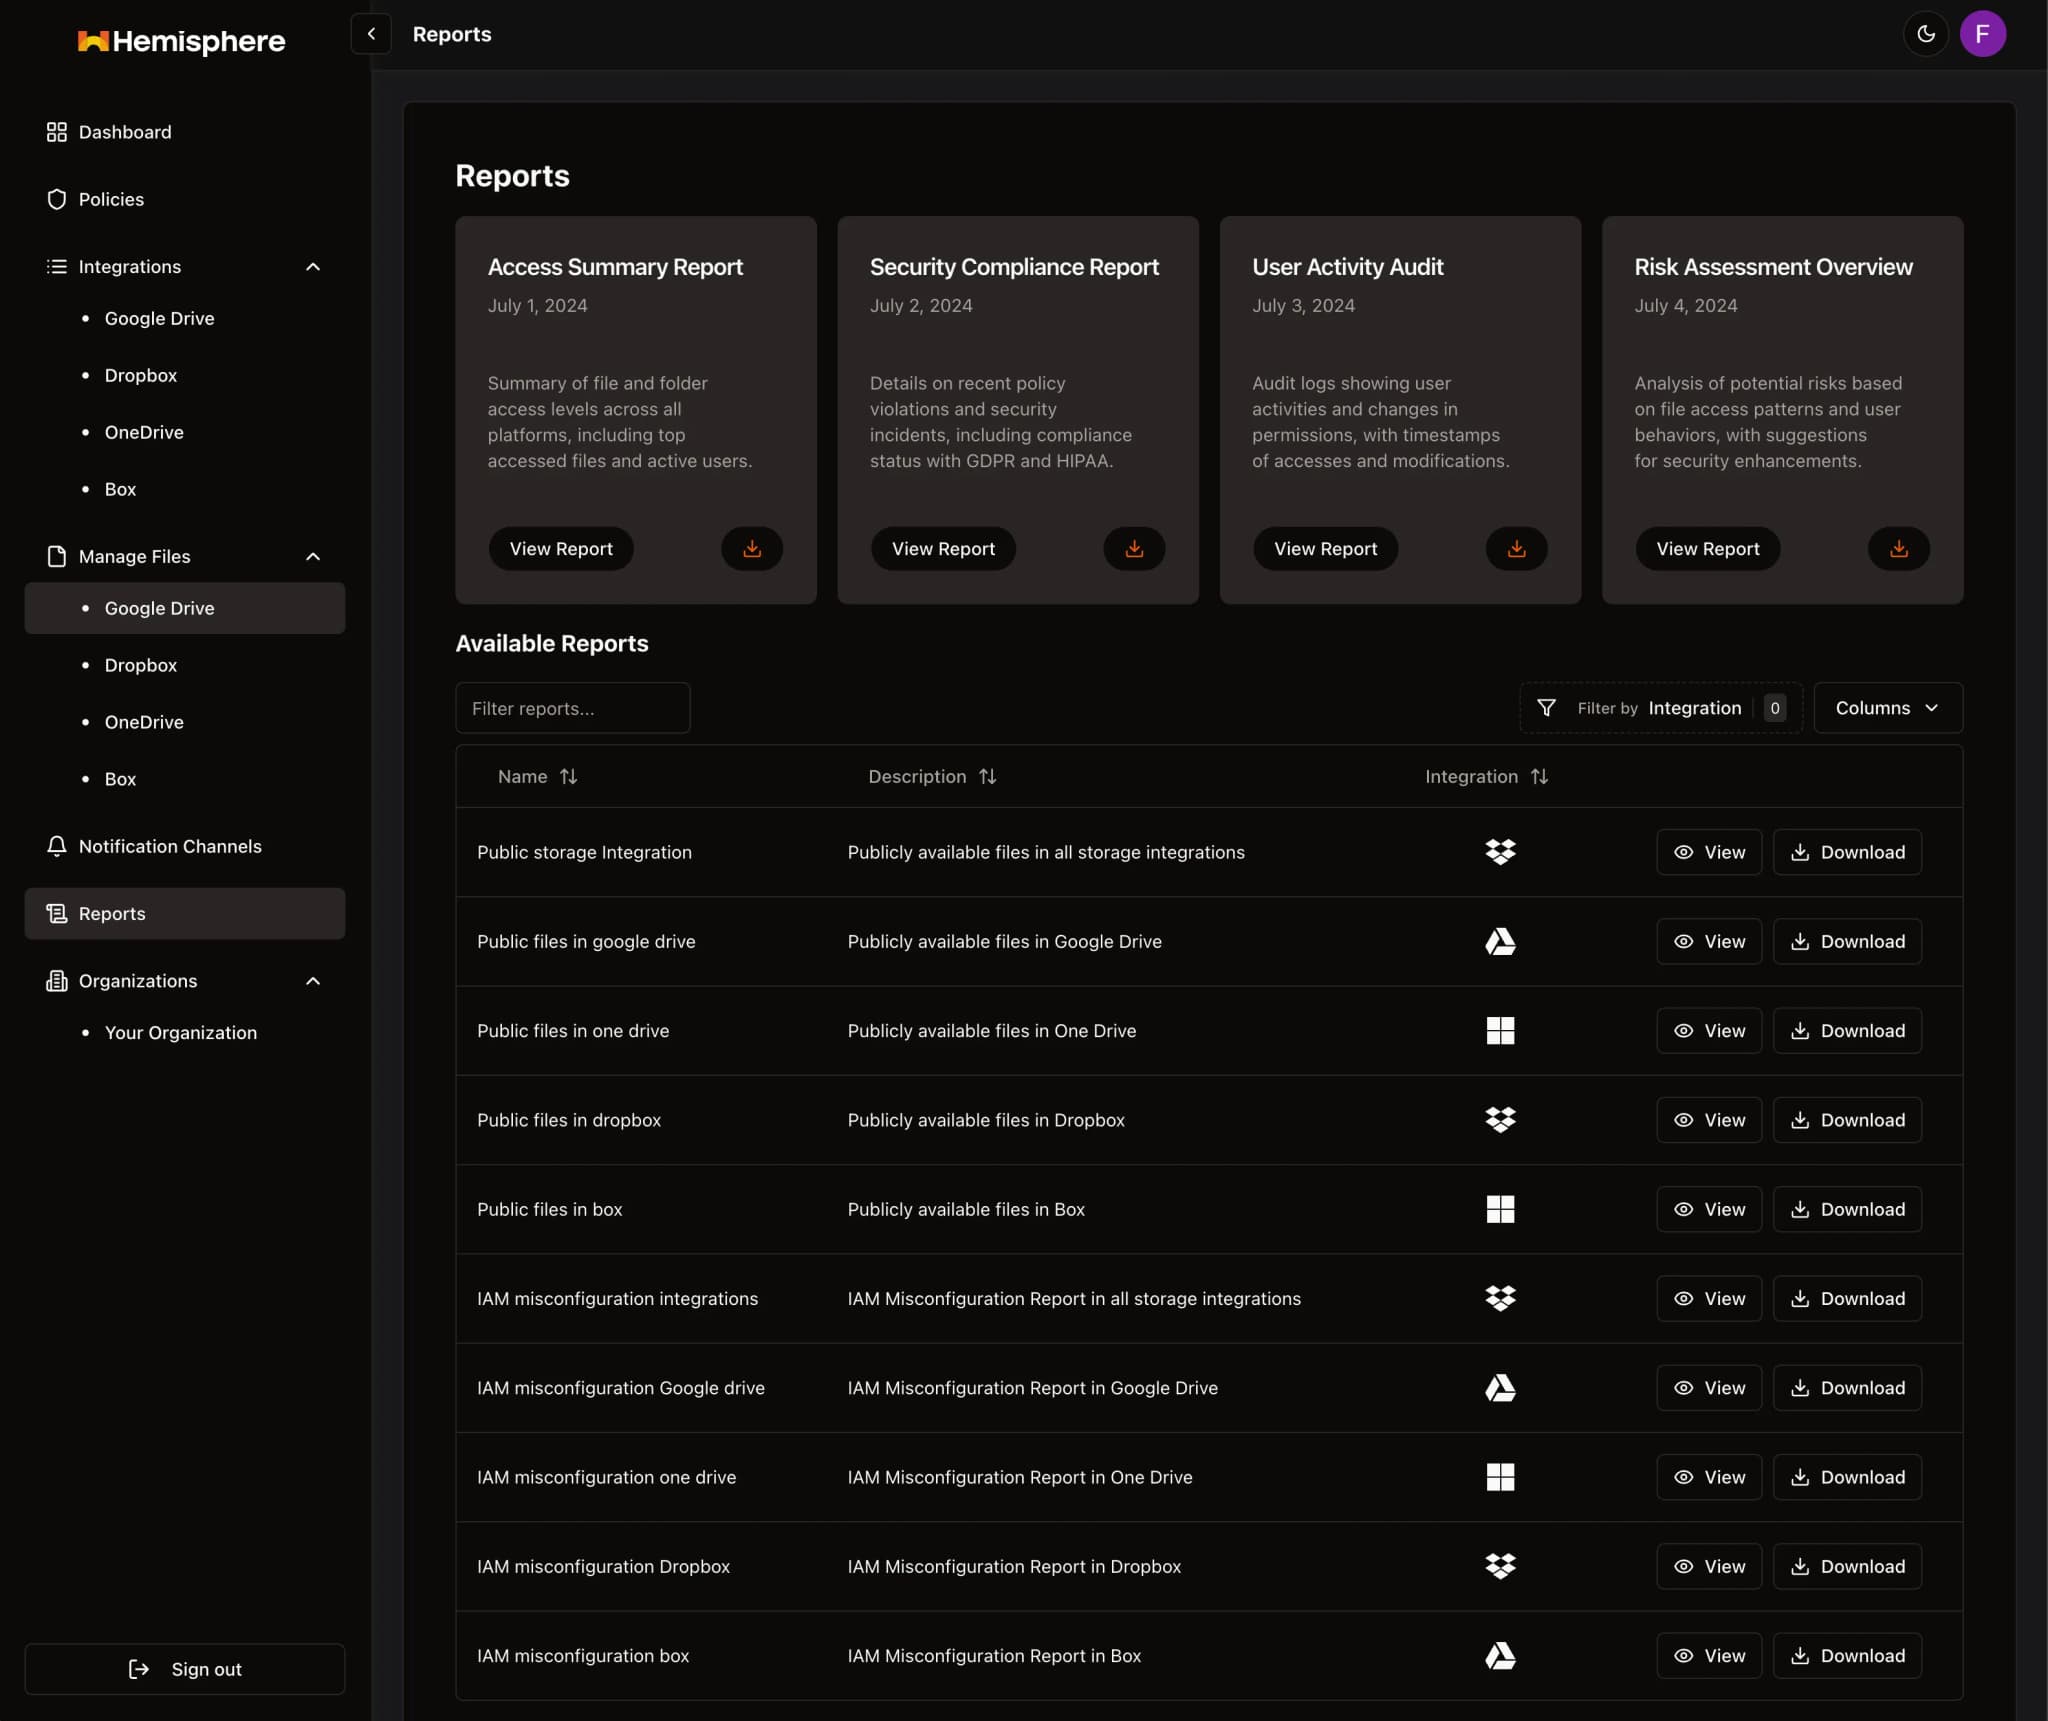The image size is (2048, 1721).
Task: Click OneDrive icon in Public files in one drive row
Action: 1500,1031
